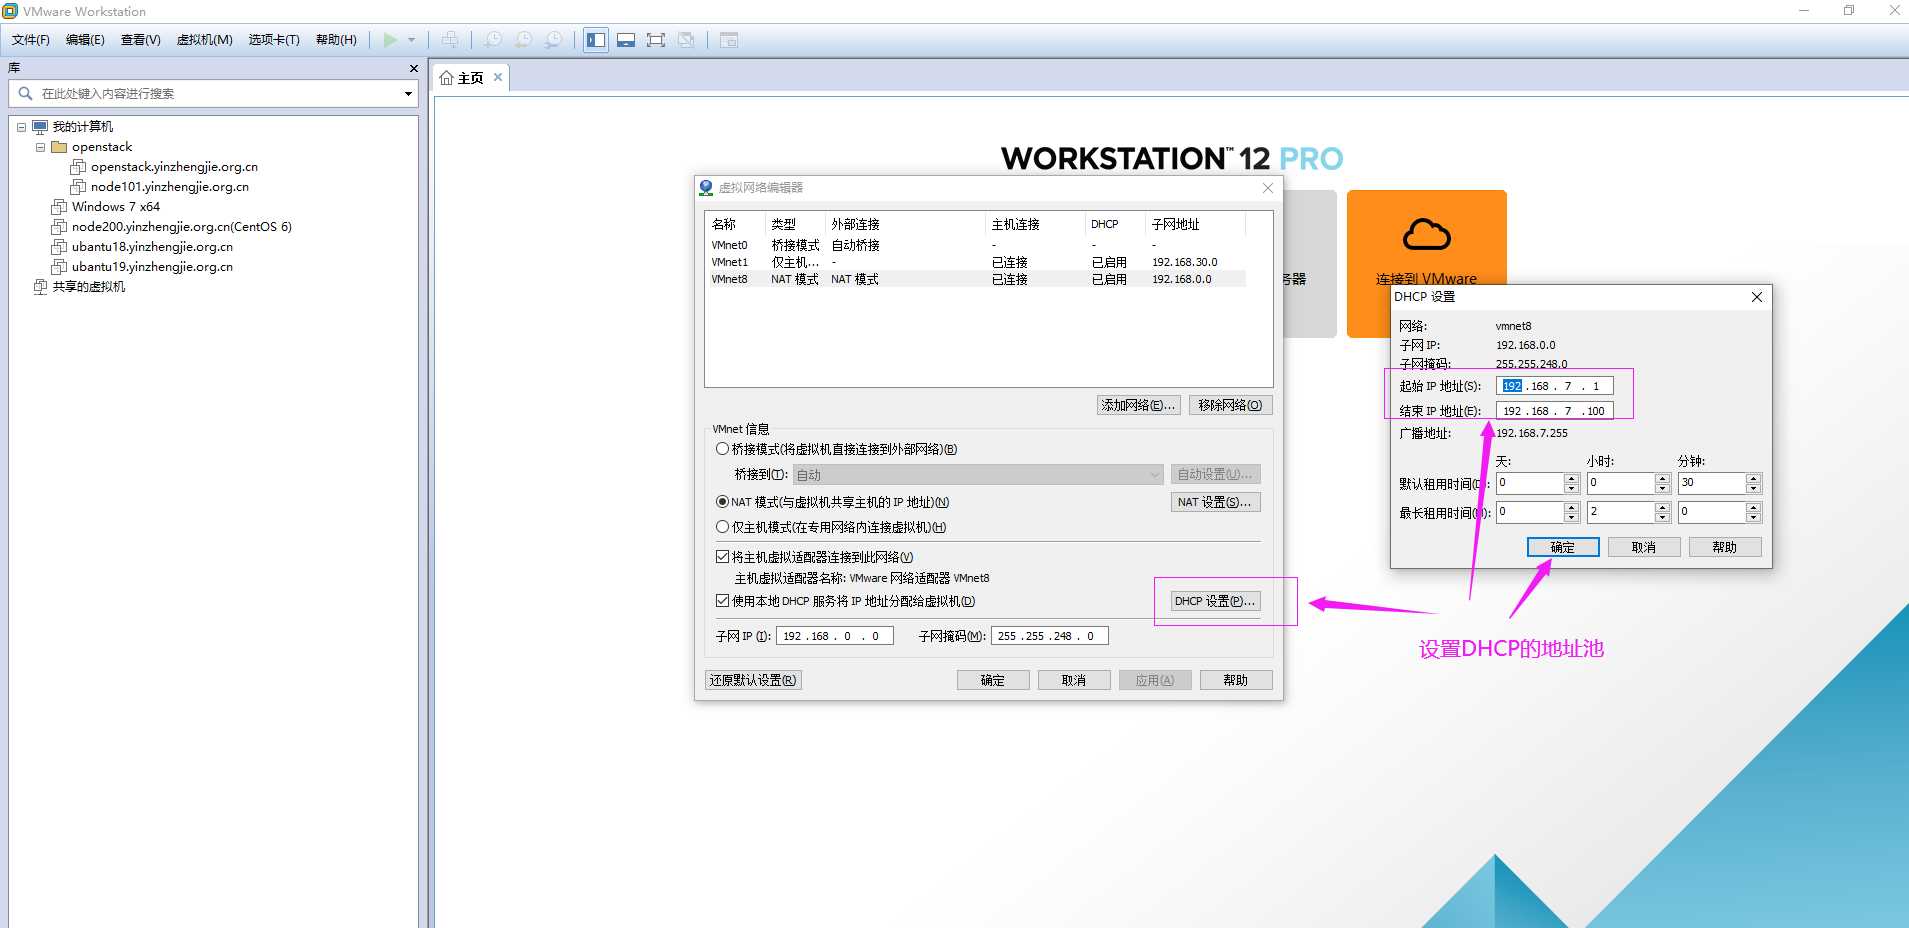Select the VMnet1 row in network table

click(x=977, y=262)
